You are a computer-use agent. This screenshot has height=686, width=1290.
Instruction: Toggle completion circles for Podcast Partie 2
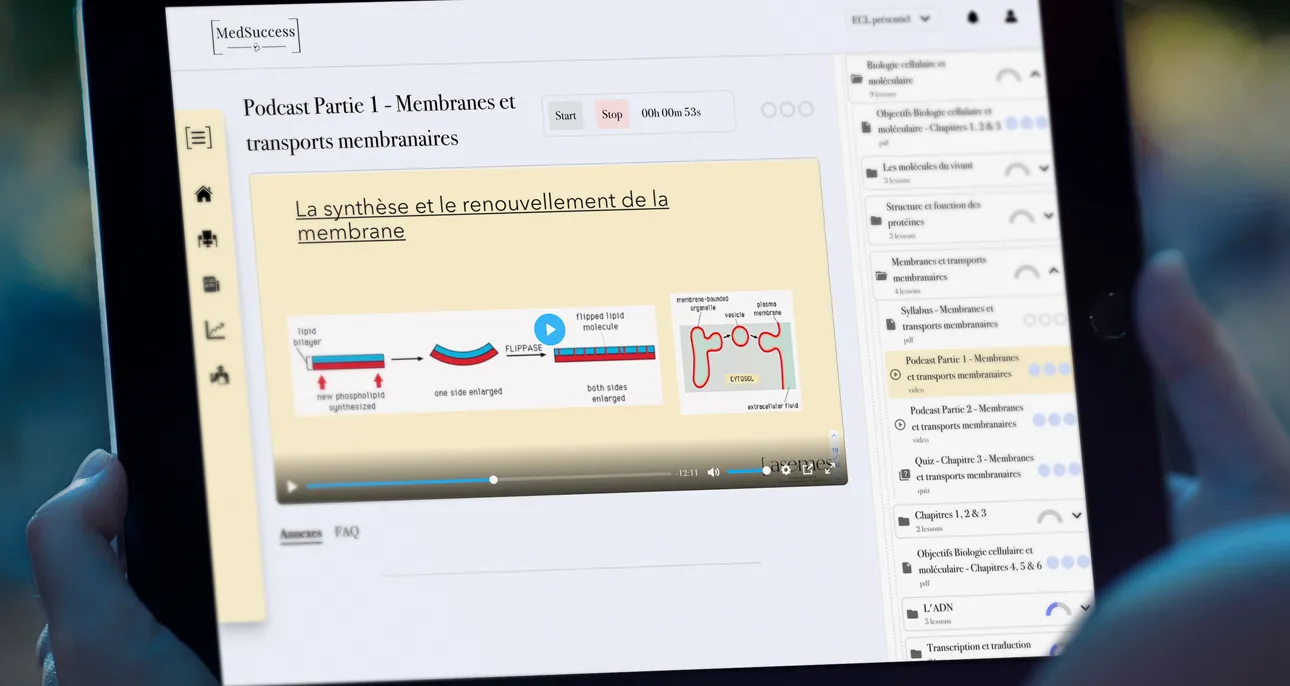pyautogui.click(x=1055, y=420)
